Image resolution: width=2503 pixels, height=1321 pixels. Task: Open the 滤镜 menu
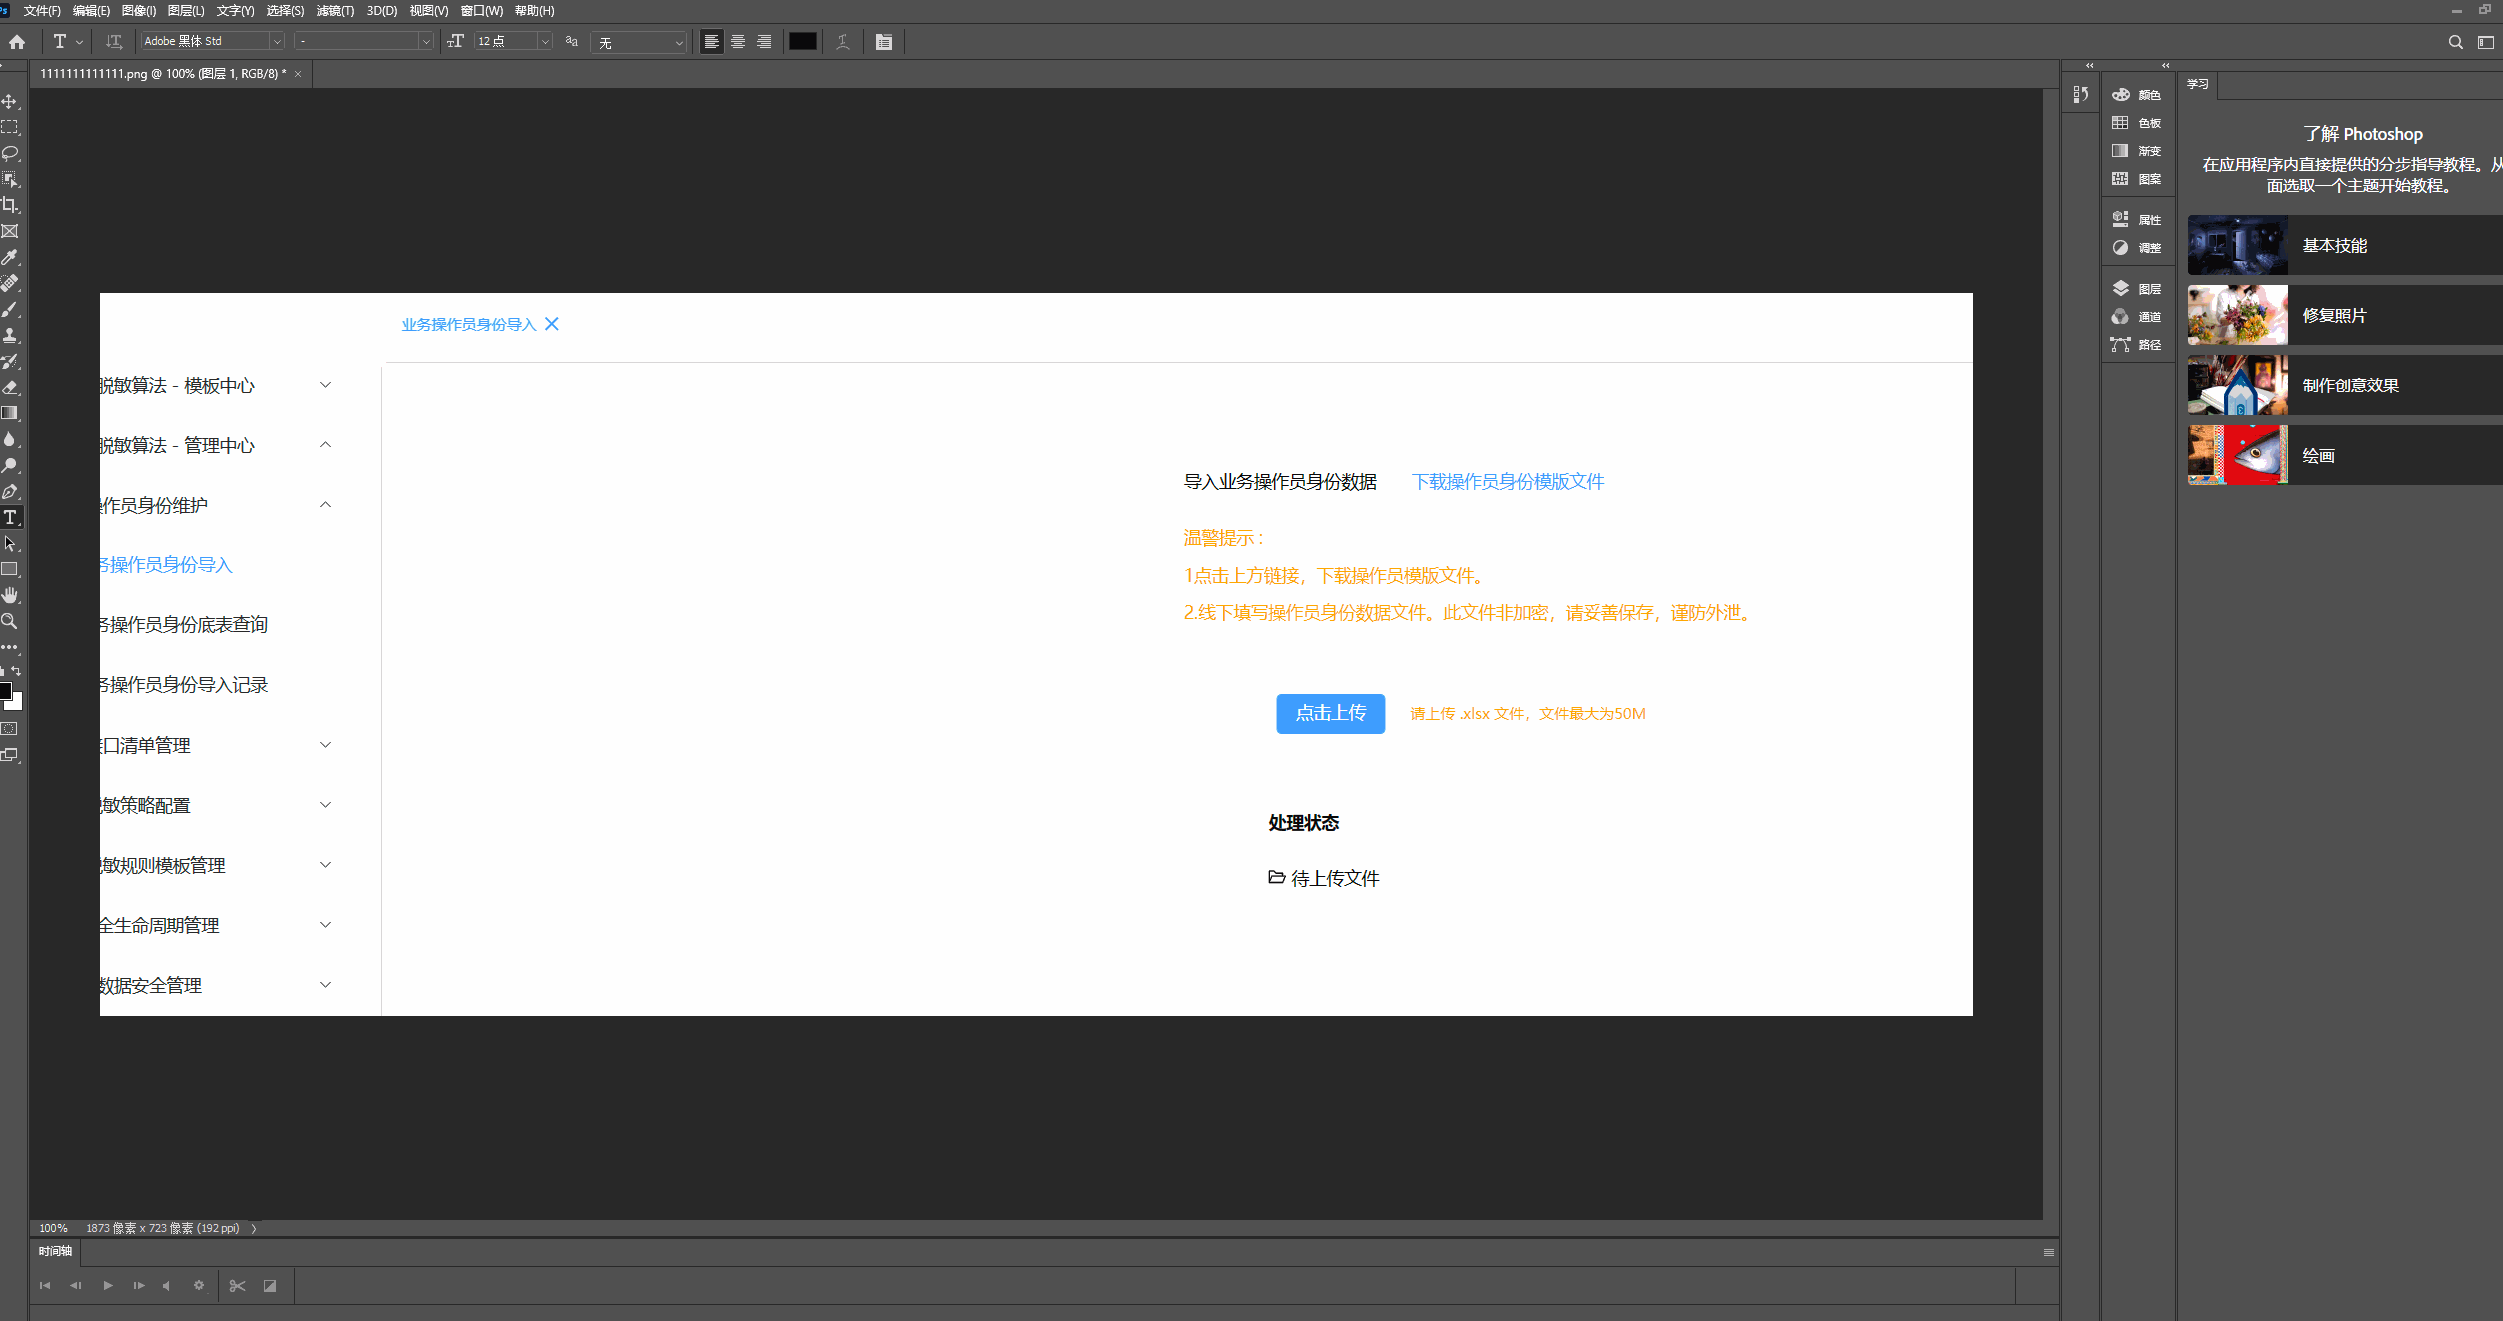click(x=335, y=11)
